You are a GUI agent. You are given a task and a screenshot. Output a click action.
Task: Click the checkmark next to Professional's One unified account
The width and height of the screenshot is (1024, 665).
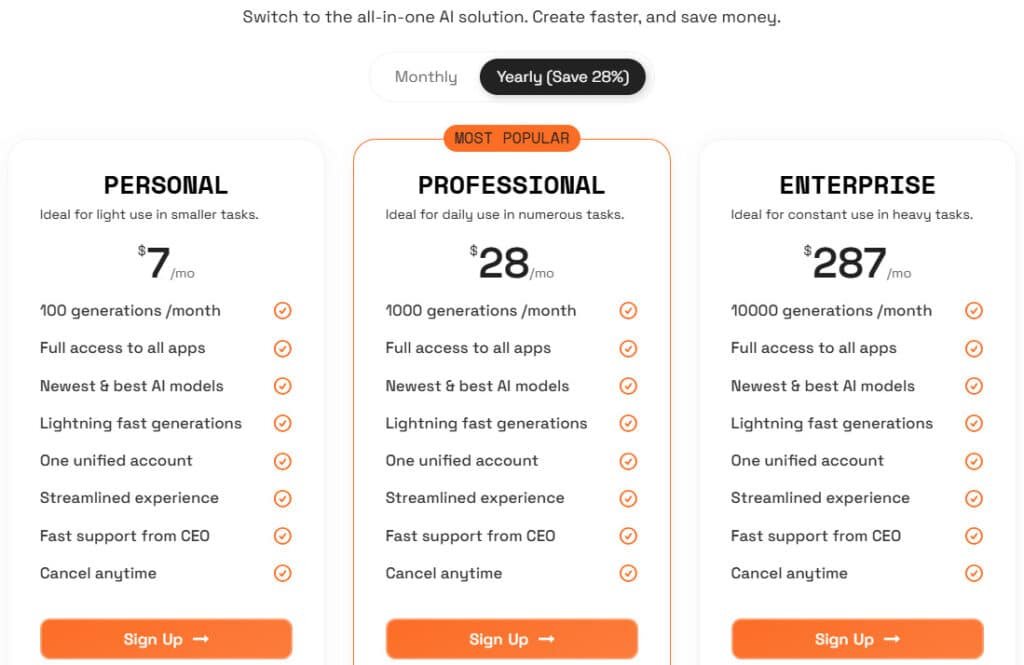628,461
